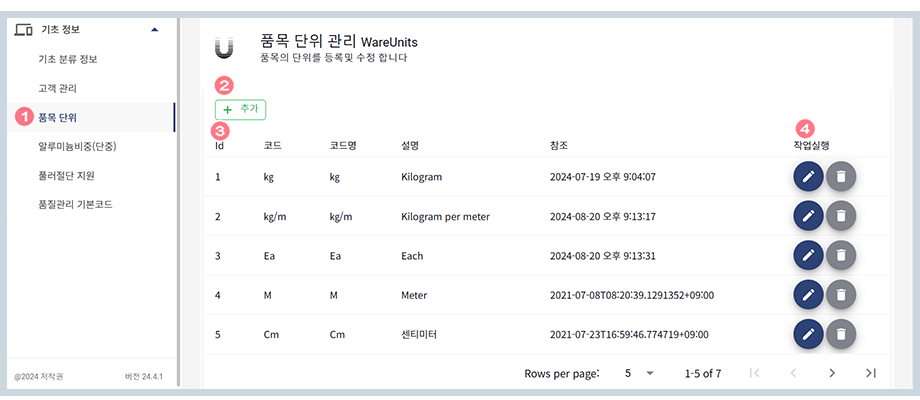Screen dimensions: 920x400
Task: Select 알루미늄비중(단중) in sidebar
Action: coord(77,146)
